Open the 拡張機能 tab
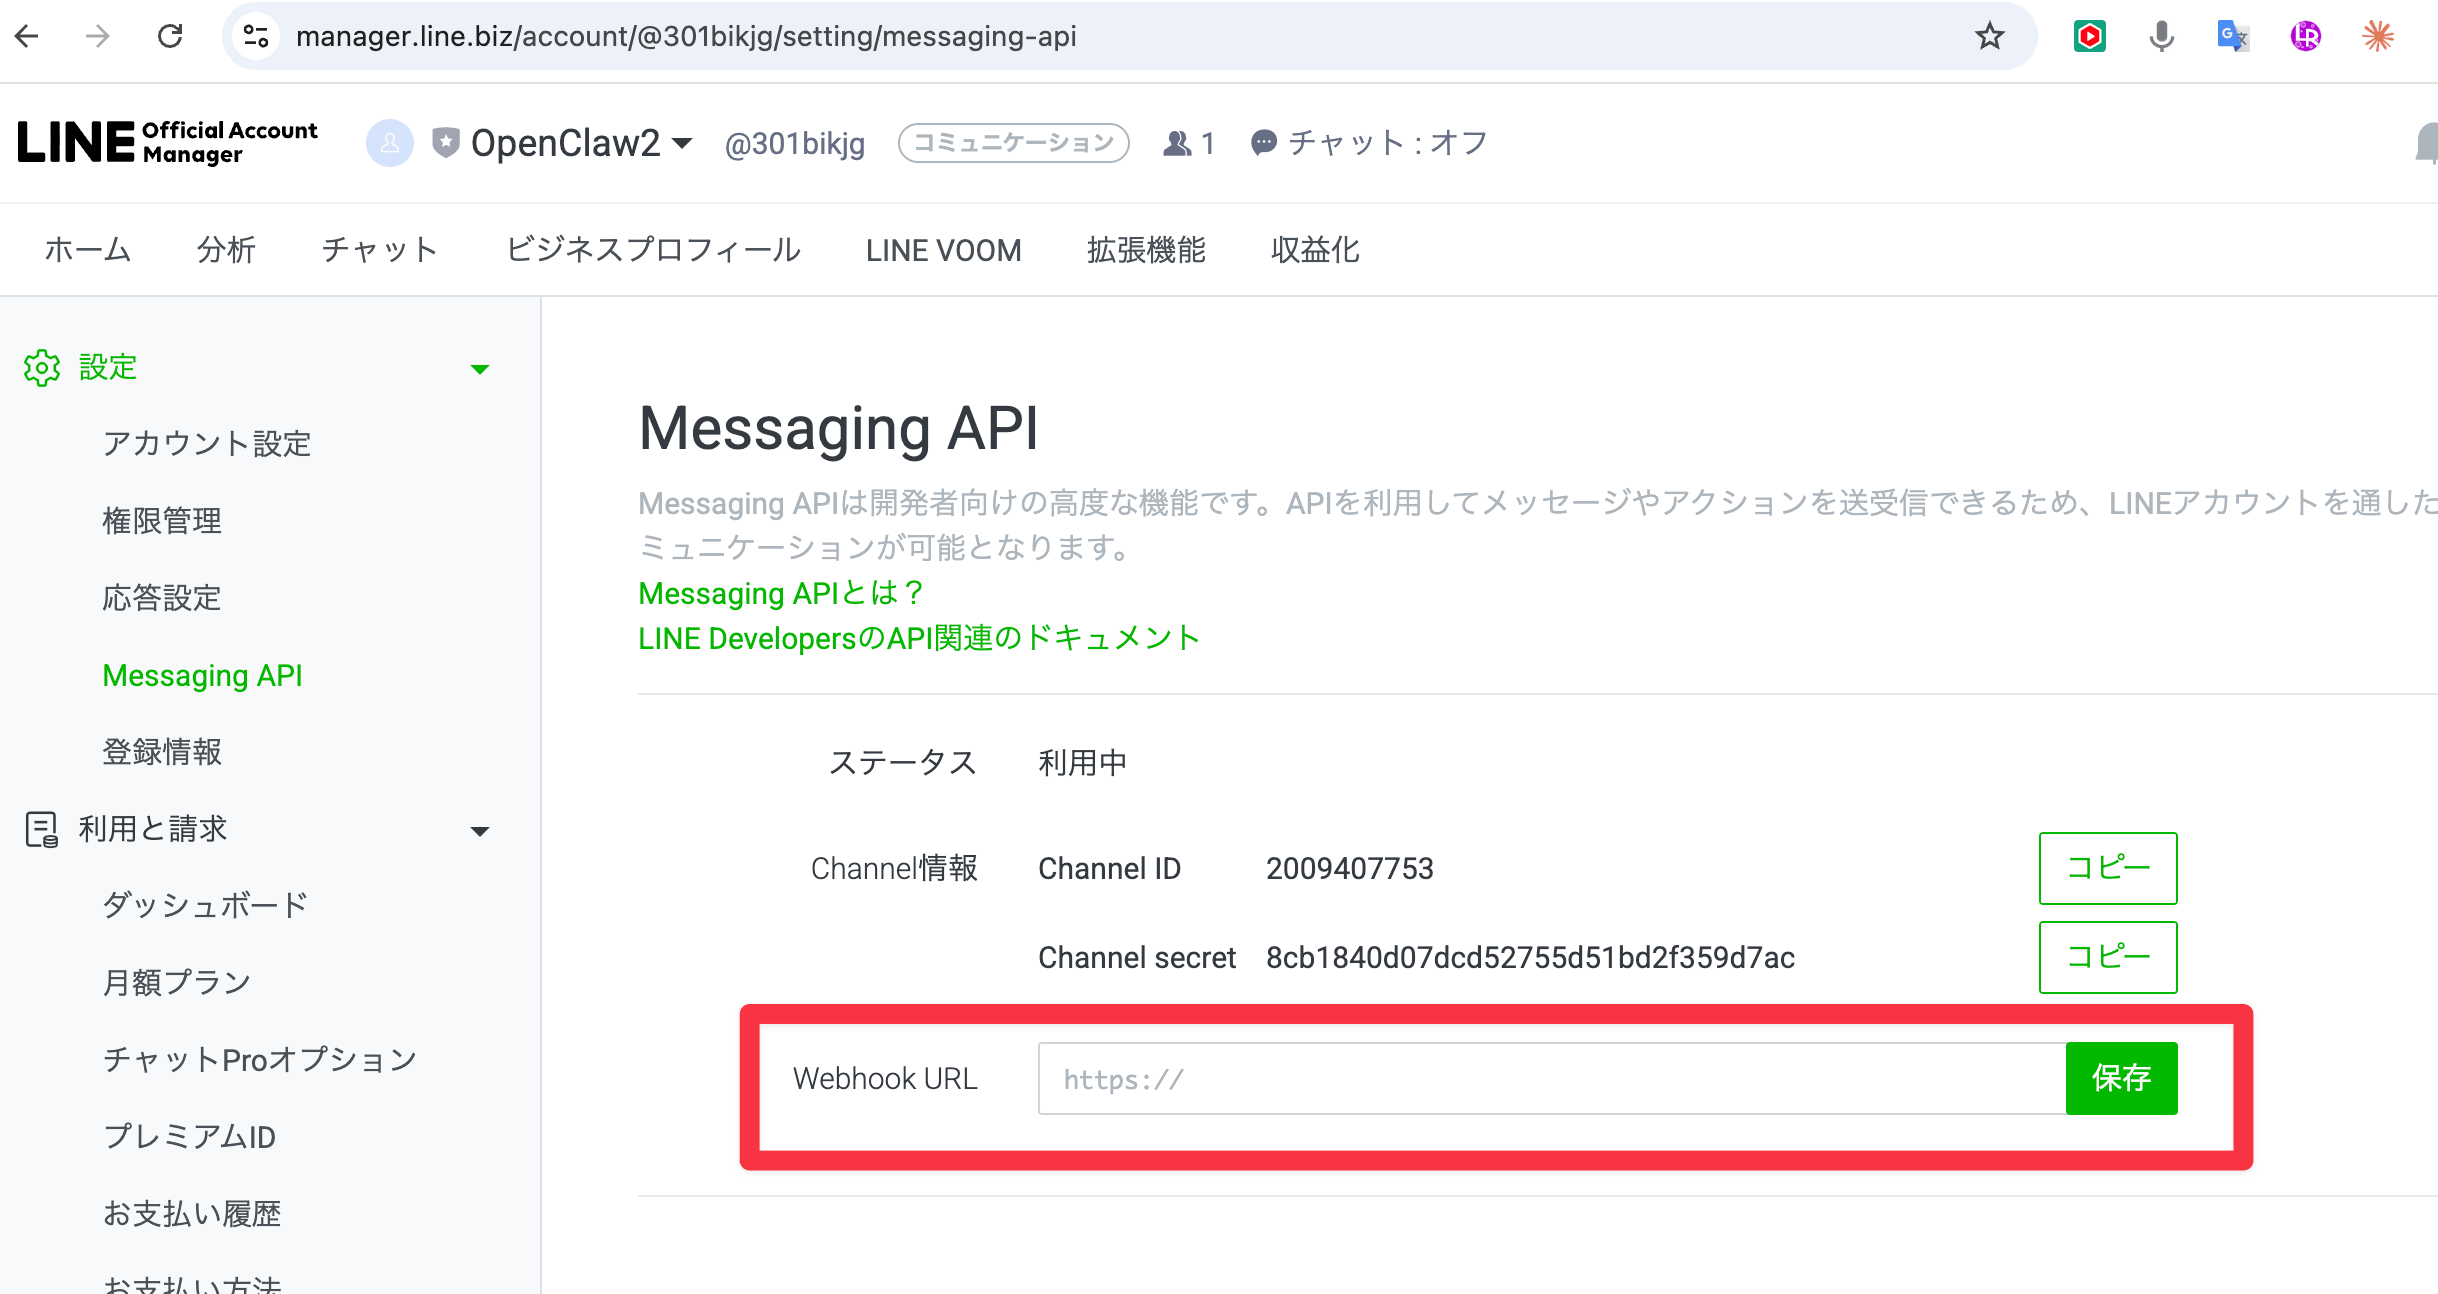Screen dimensions: 2438x1294 (1146, 250)
